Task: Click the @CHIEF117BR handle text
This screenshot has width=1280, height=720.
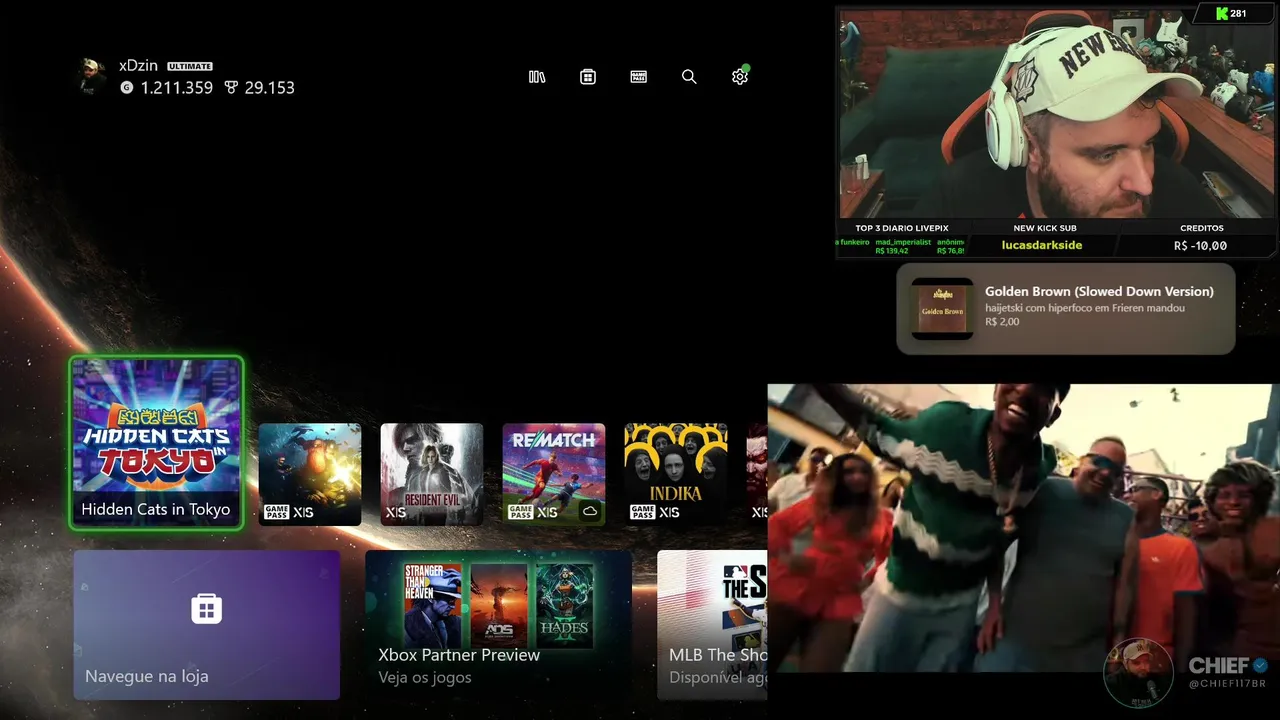Action: [1227, 684]
